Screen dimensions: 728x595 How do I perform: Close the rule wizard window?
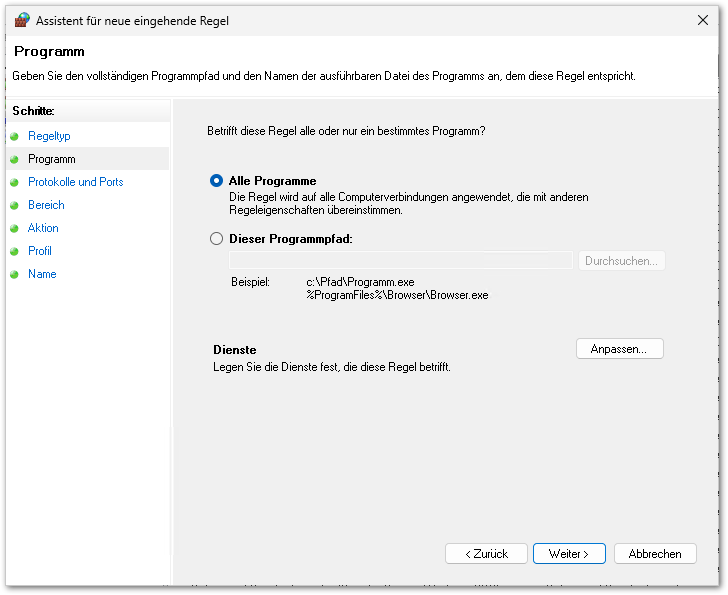(x=700, y=20)
